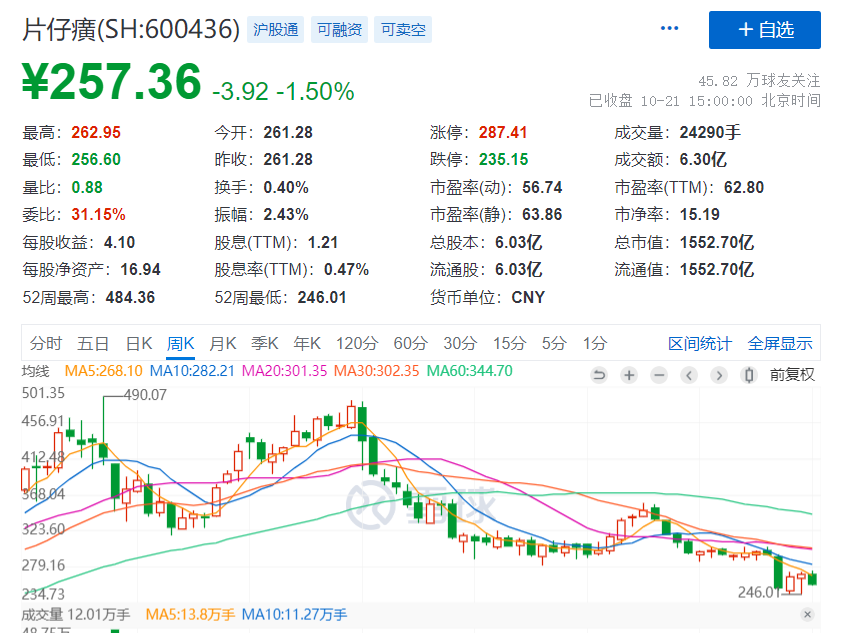841x633 pixels.
Task: Click the 涨停 value 287.41
Action: point(503,133)
